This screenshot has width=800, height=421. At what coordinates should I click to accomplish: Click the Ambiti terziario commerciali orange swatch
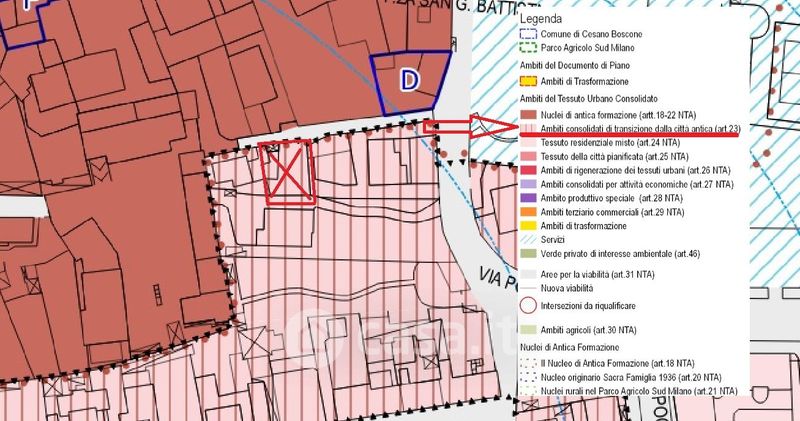pyautogui.click(x=527, y=212)
